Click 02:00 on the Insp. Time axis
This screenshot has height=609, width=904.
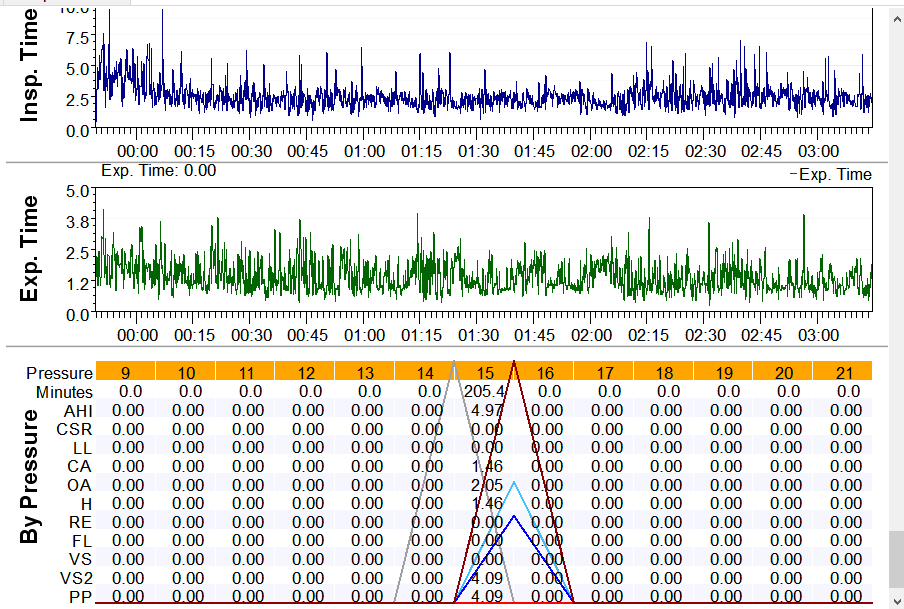point(593,151)
